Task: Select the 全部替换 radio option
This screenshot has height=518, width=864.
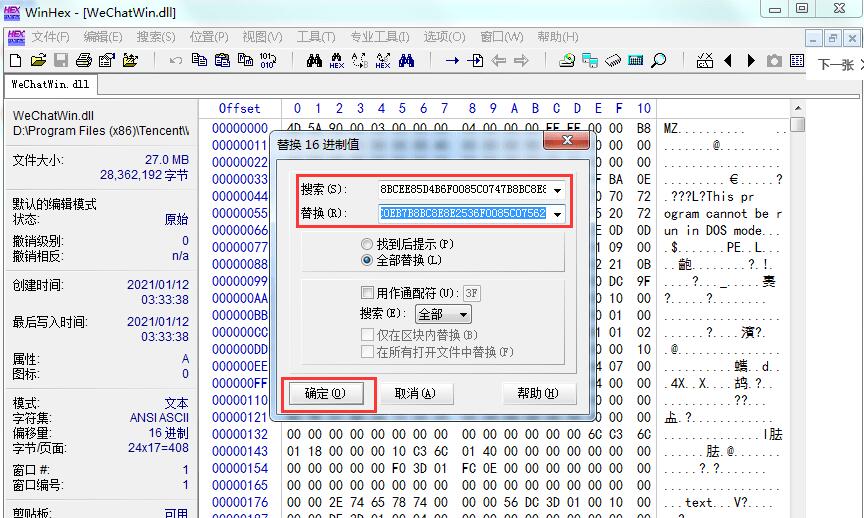Action: [x=367, y=260]
